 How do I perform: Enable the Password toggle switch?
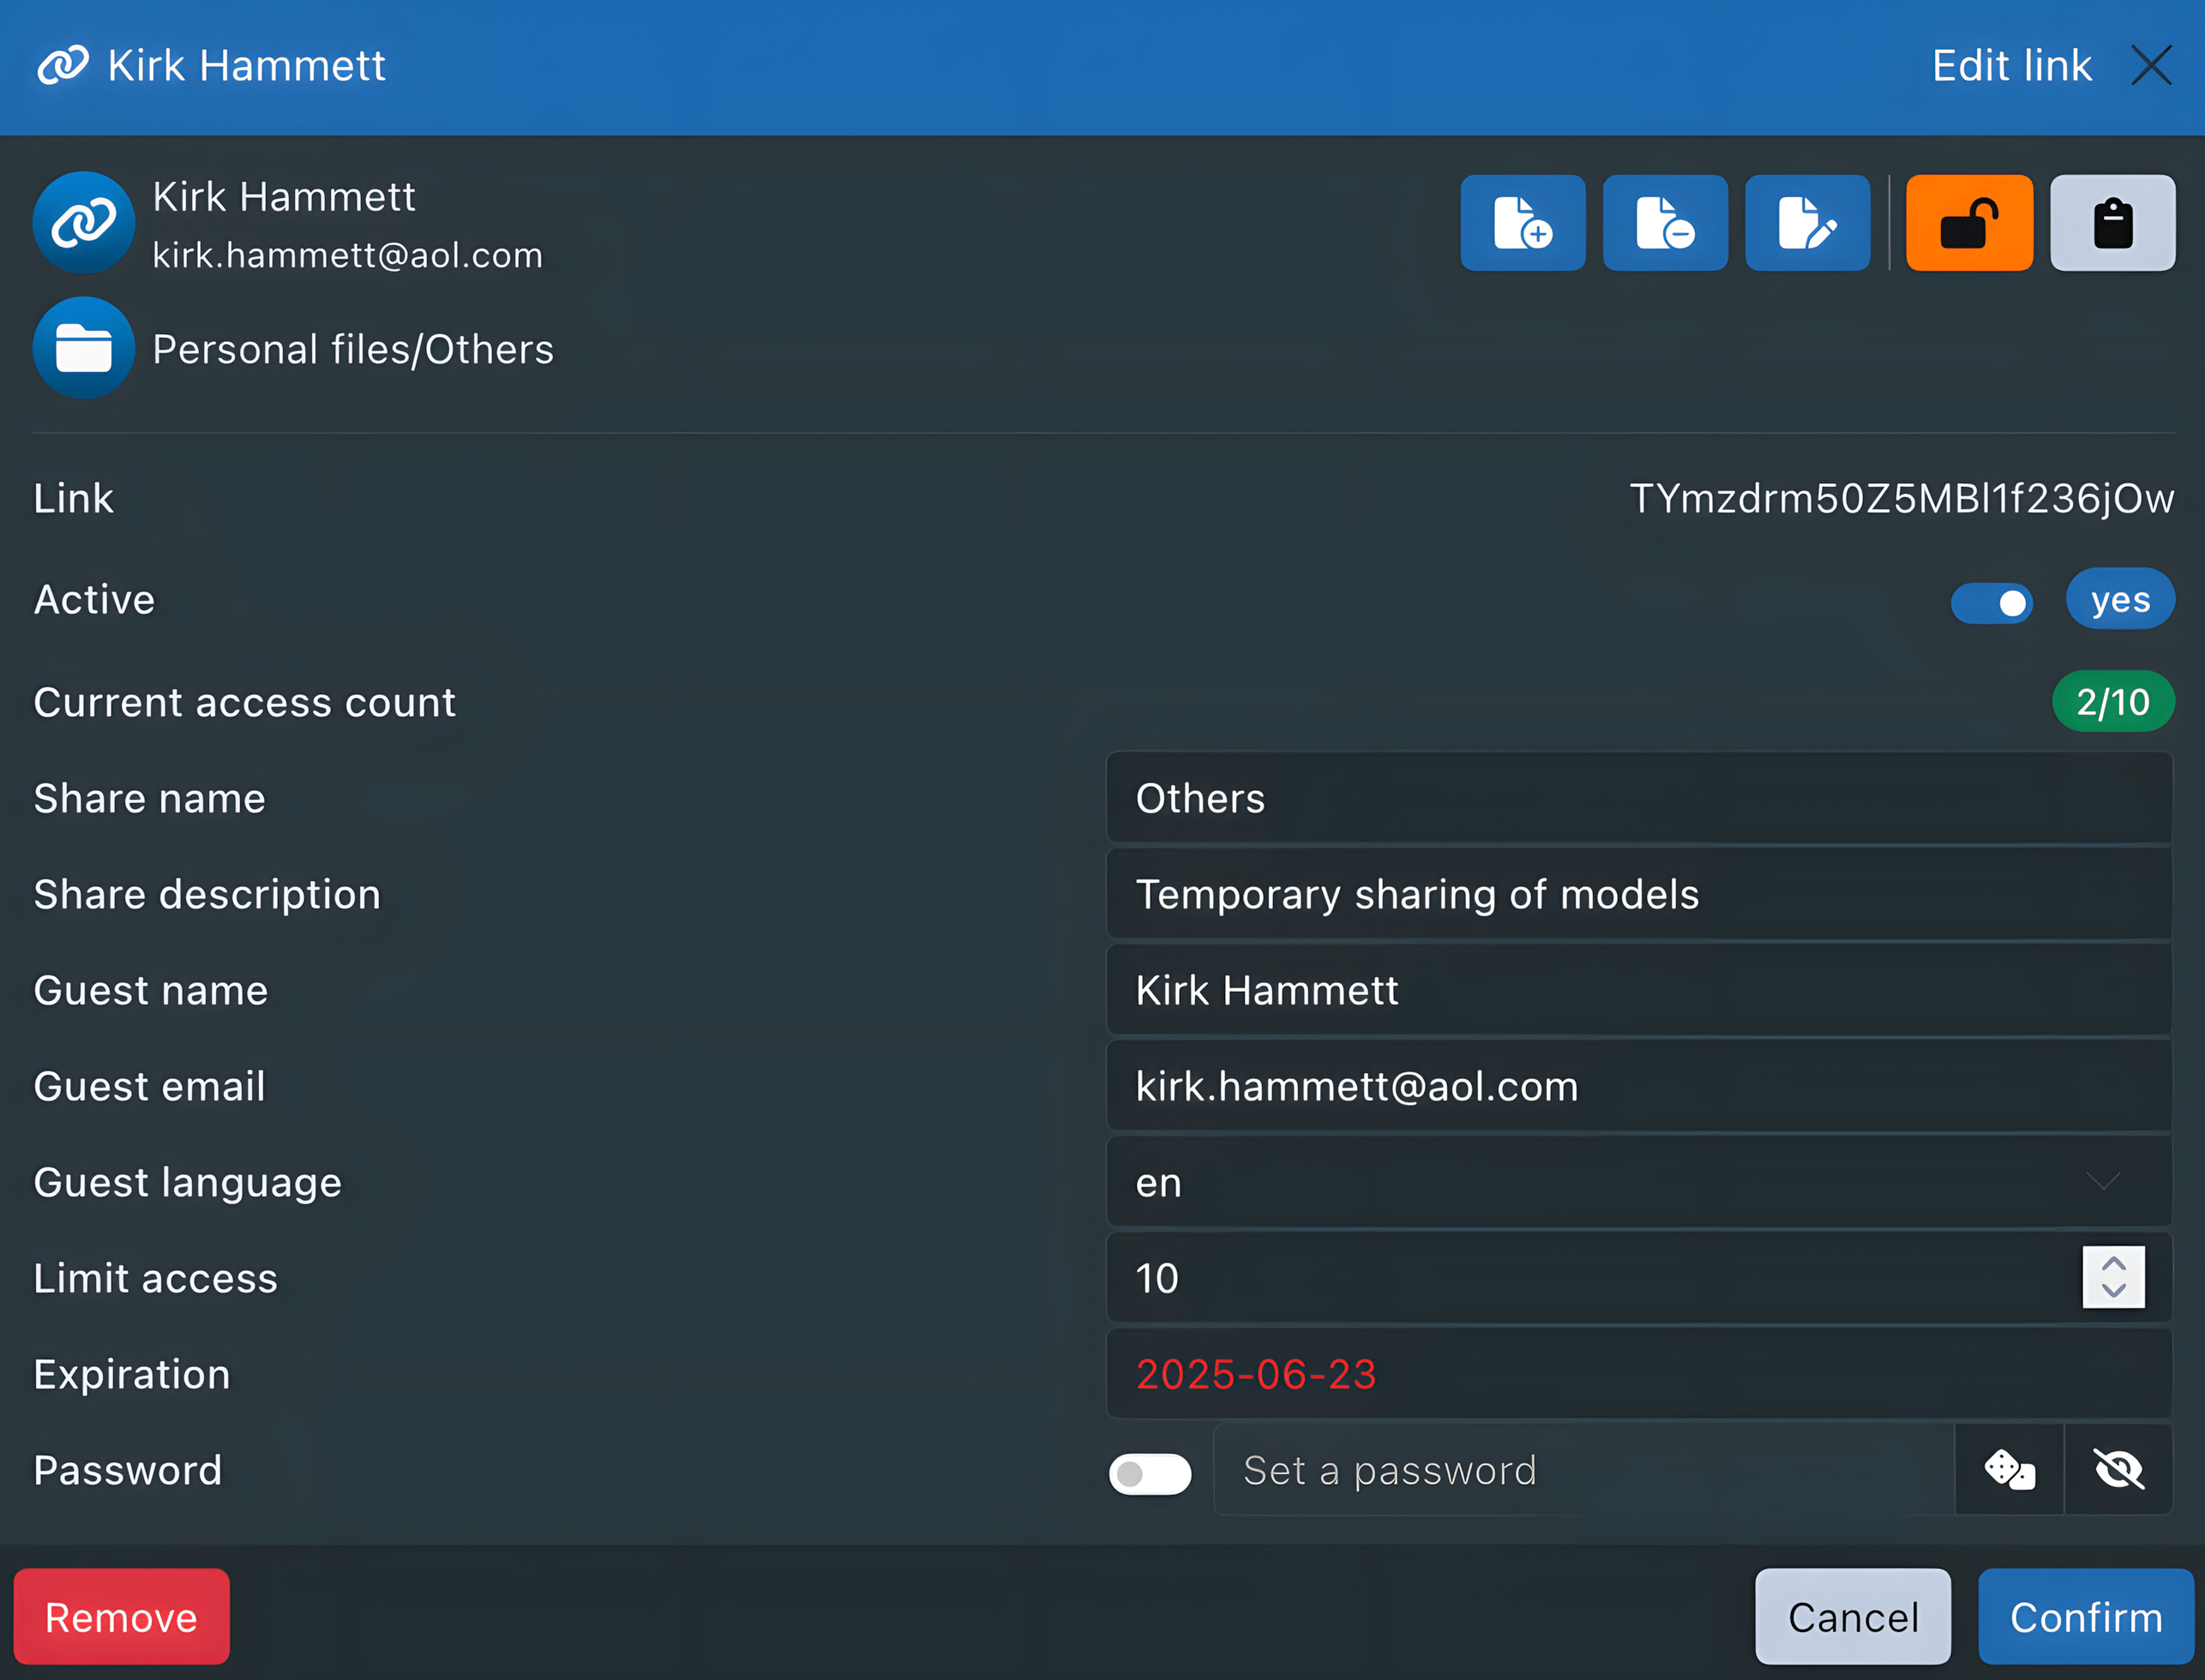coord(1149,1473)
